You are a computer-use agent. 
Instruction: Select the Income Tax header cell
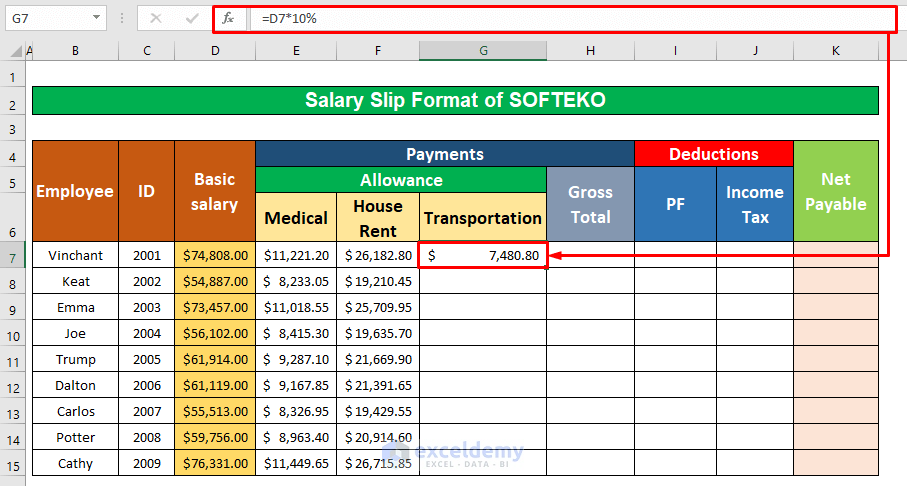coord(754,204)
